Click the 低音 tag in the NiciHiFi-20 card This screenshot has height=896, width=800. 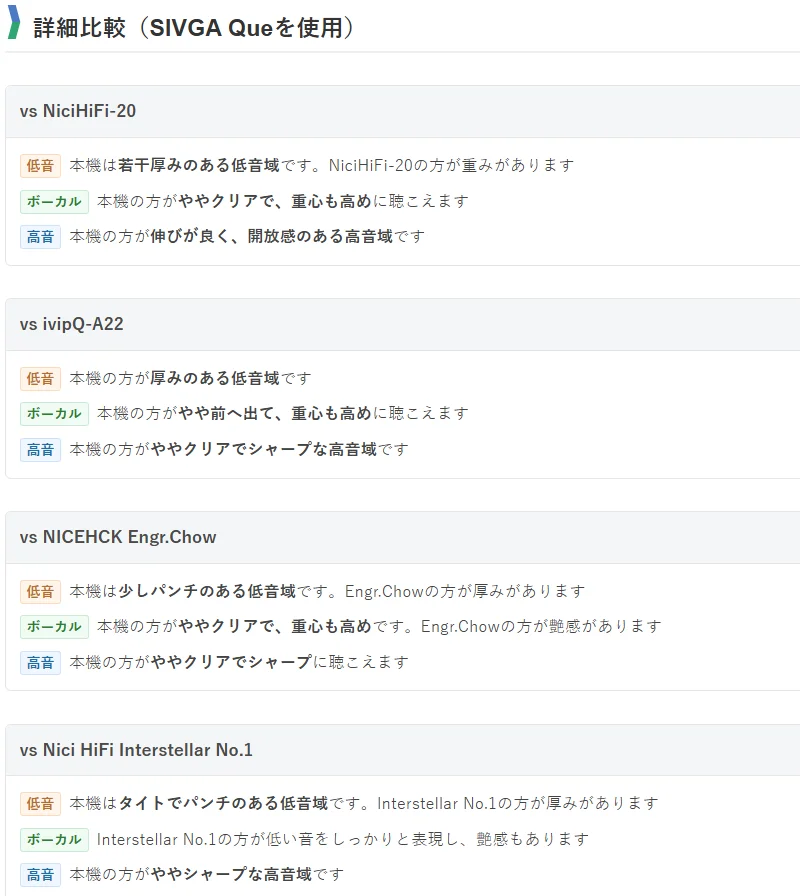coord(40,166)
